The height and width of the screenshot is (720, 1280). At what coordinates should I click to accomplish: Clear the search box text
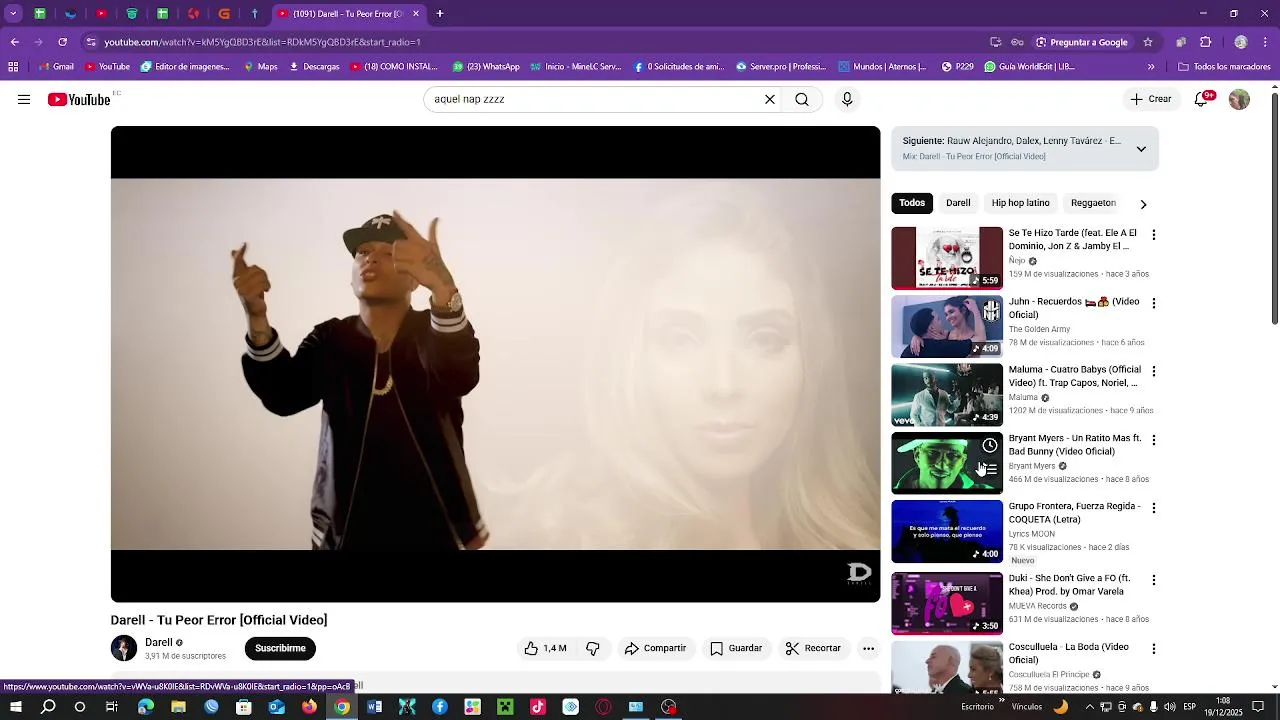coord(770,99)
